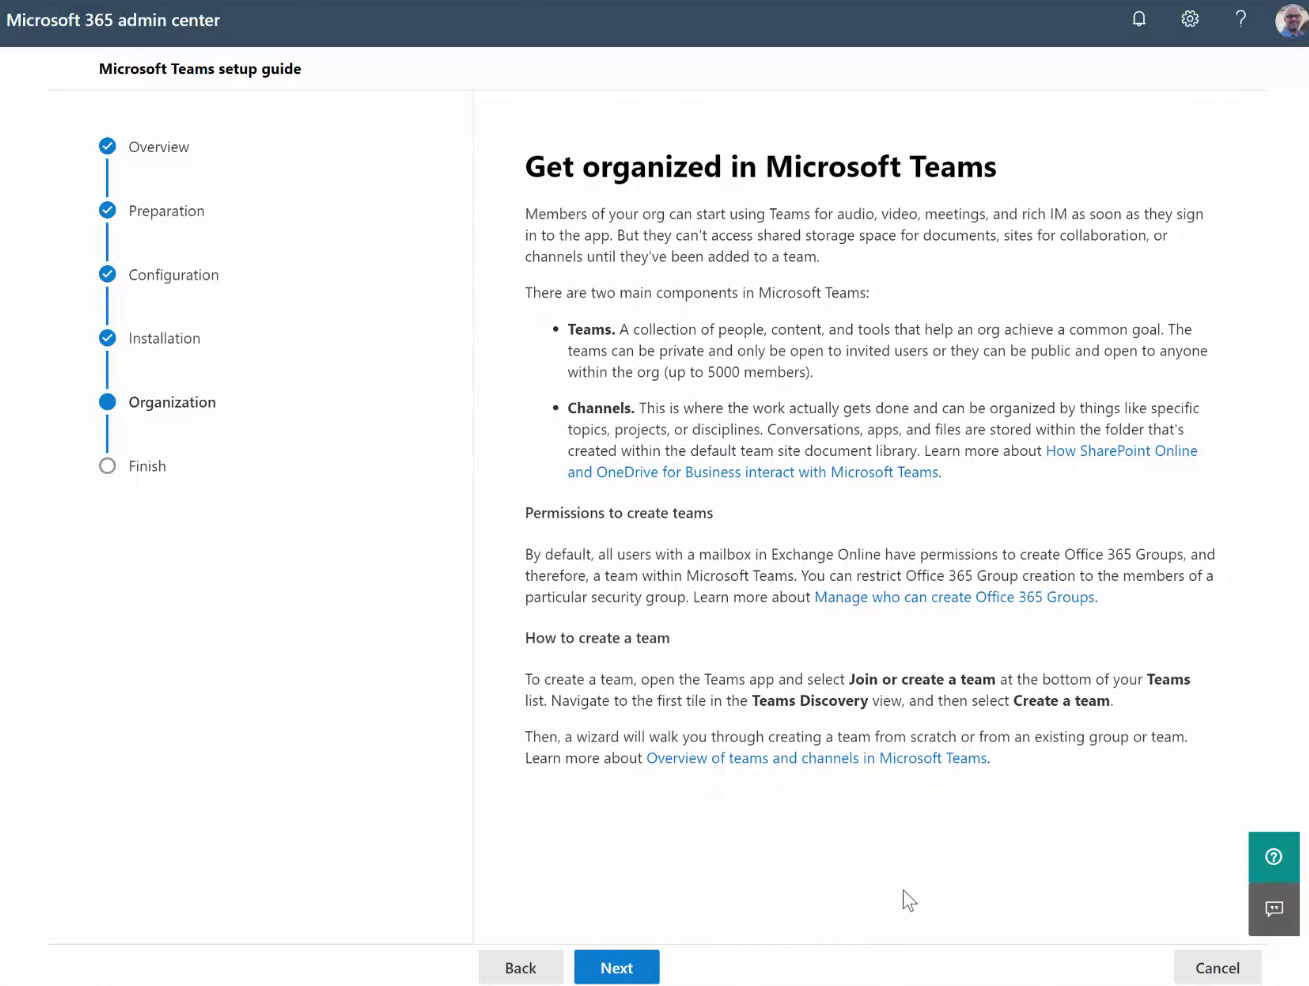This screenshot has width=1309, height=986.
Task: Click the Next button
Action: coord(617,968)
